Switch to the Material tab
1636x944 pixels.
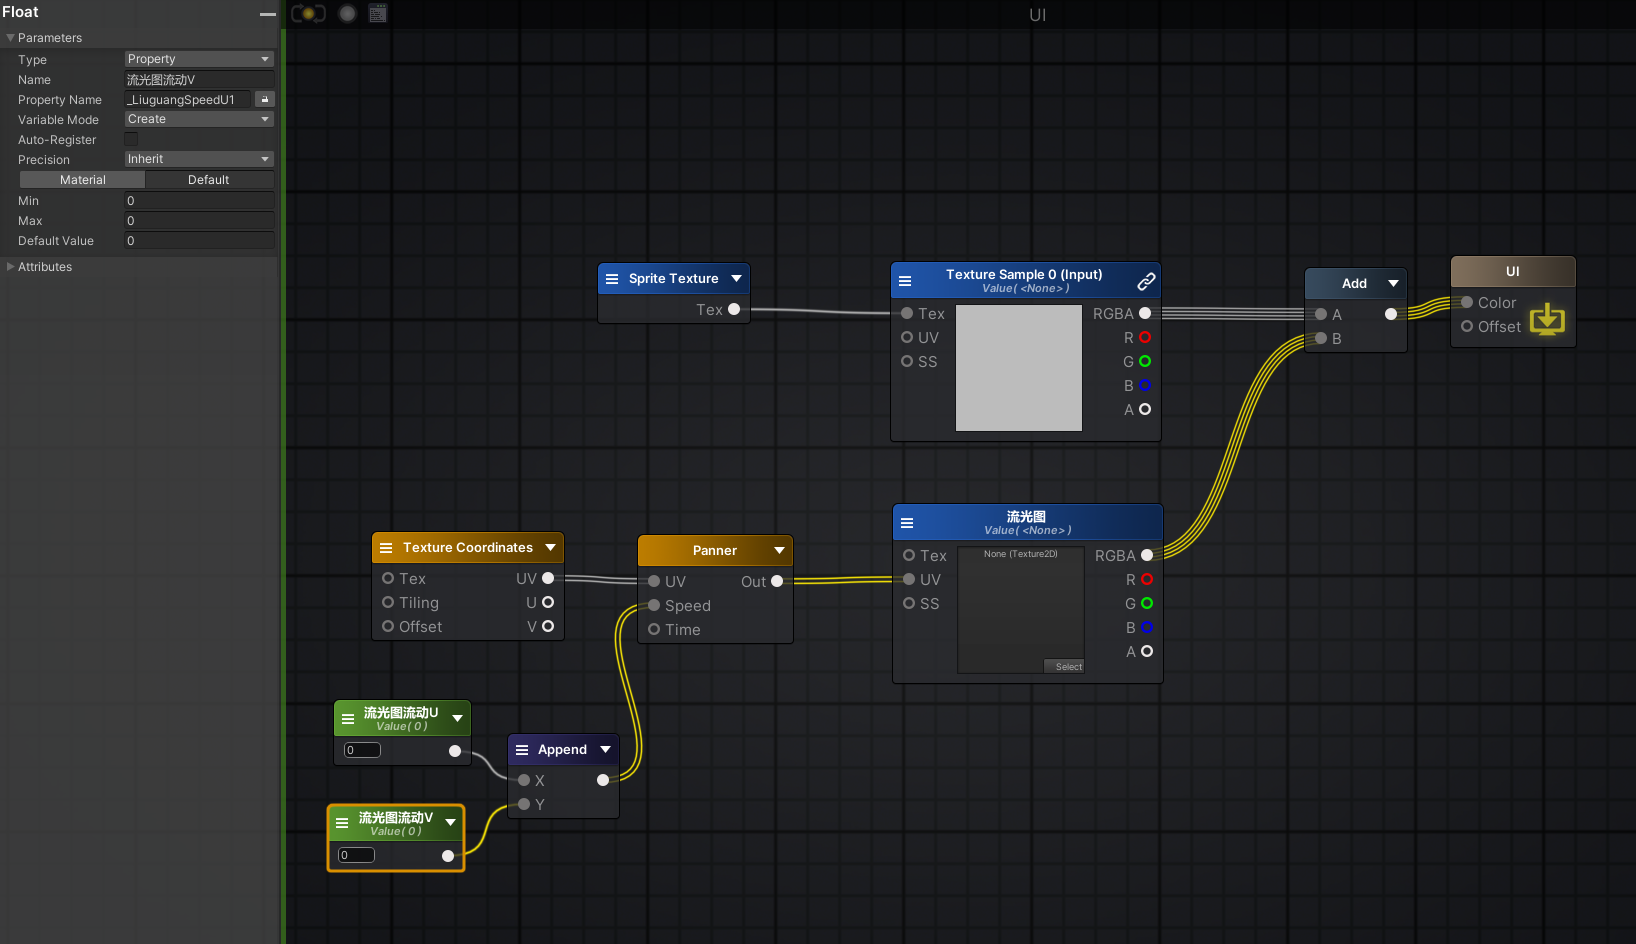[x=83, y=180]
